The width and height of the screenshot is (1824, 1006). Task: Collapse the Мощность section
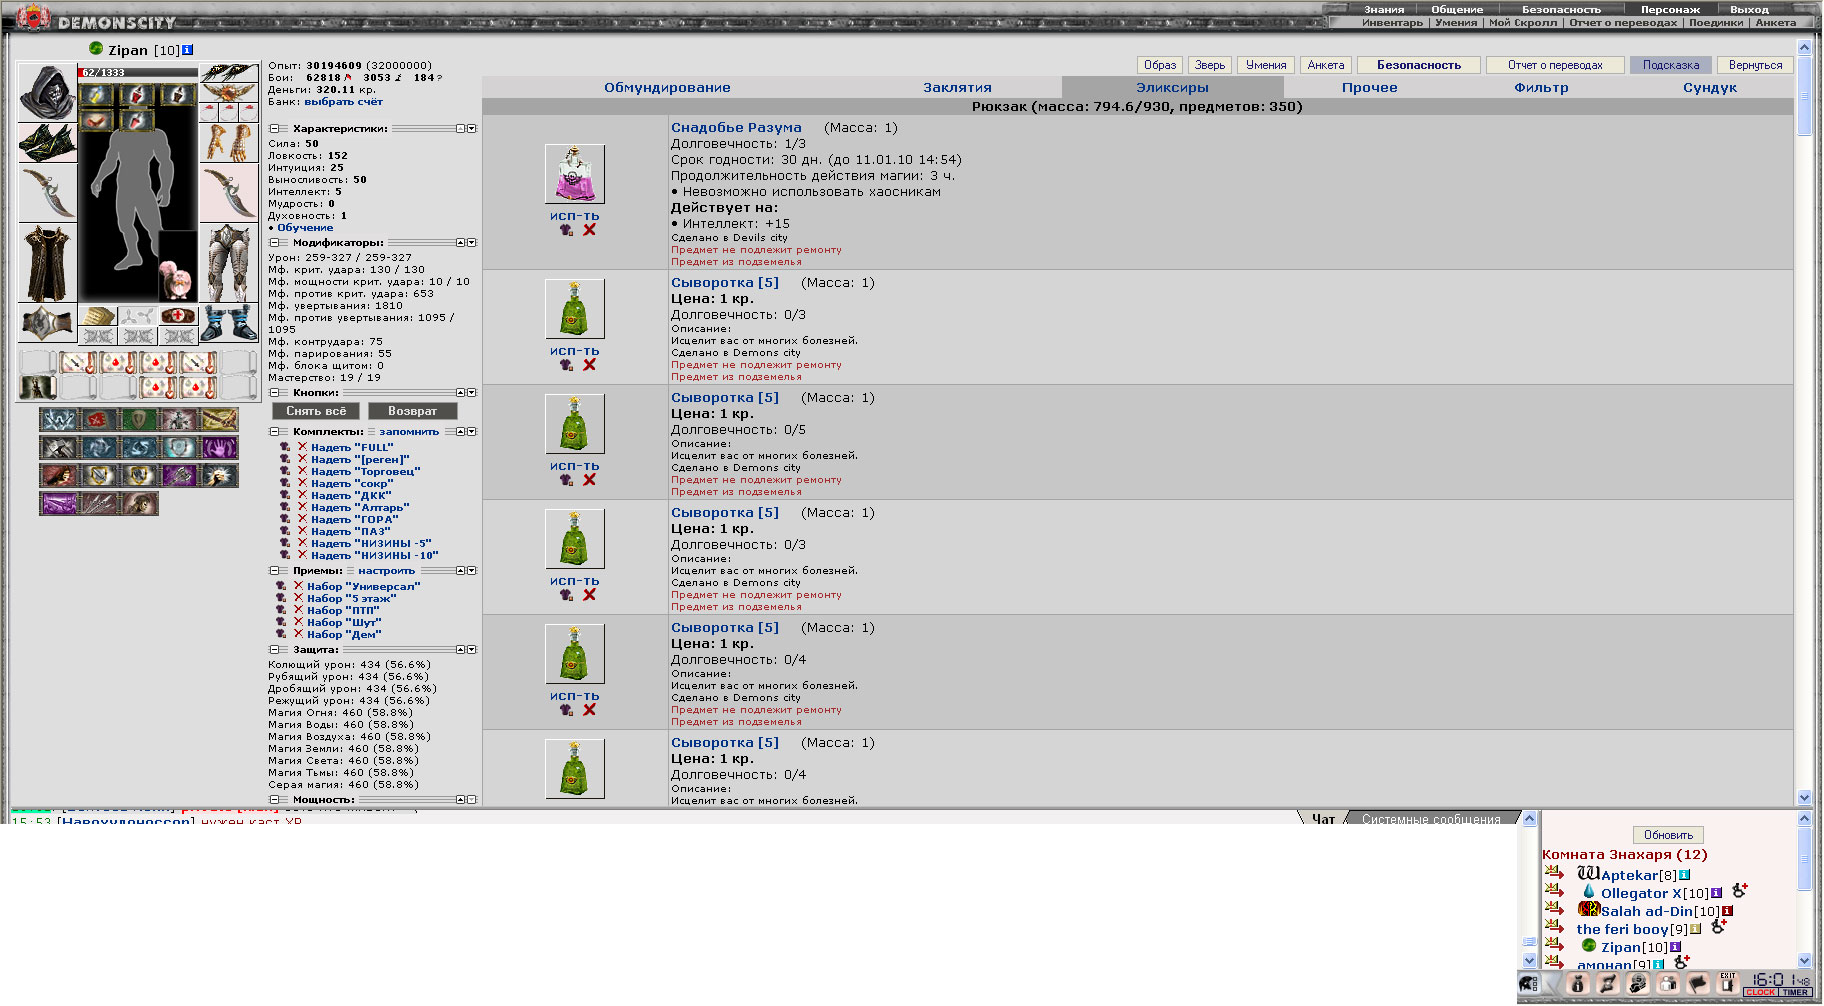pos(273,800)
